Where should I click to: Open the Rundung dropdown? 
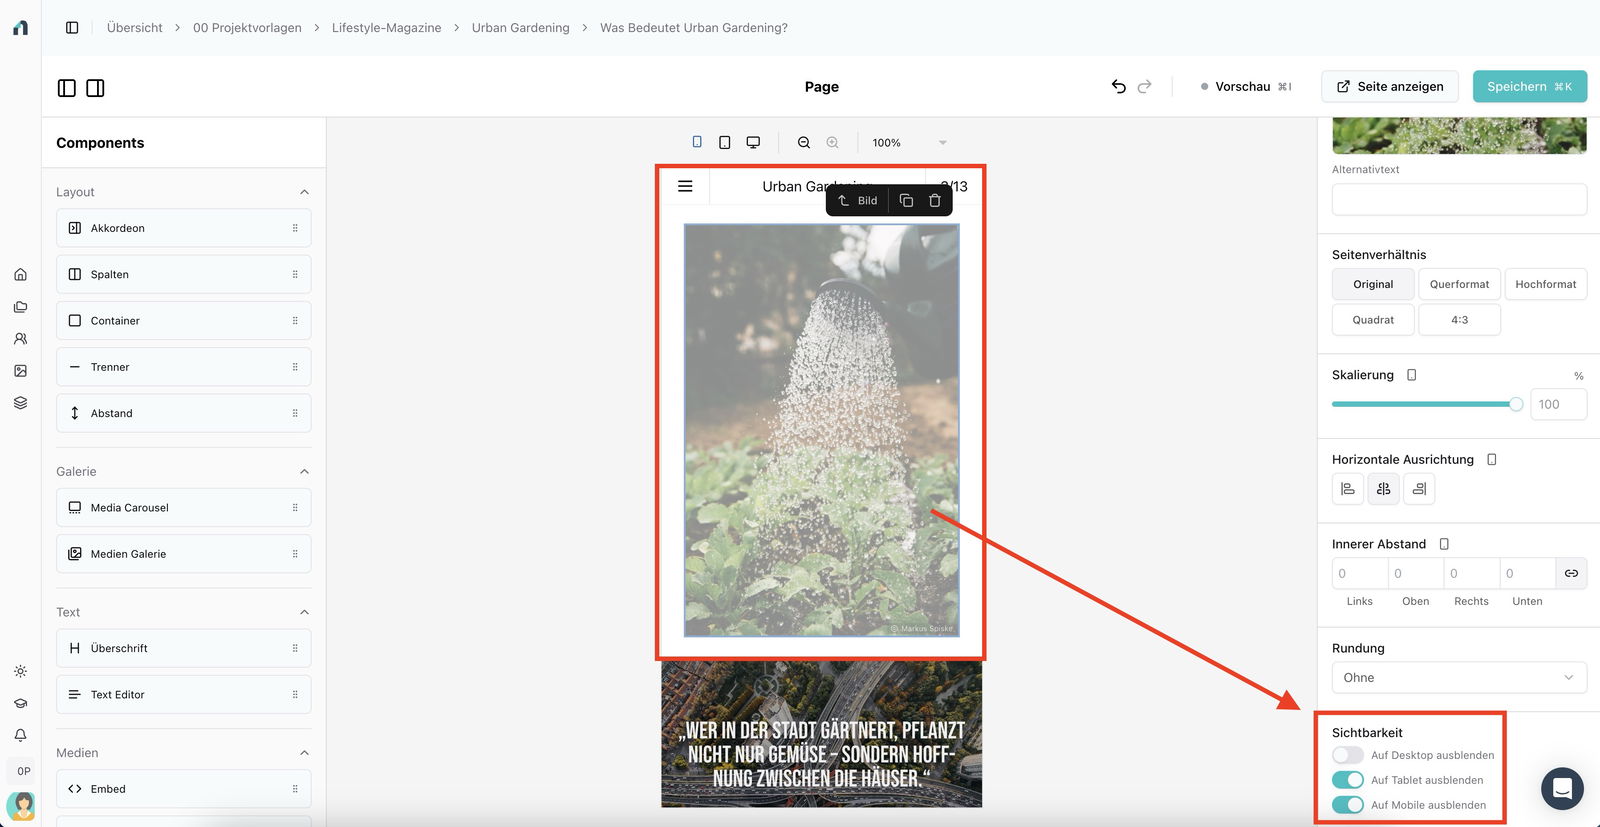pos(1458,677)
